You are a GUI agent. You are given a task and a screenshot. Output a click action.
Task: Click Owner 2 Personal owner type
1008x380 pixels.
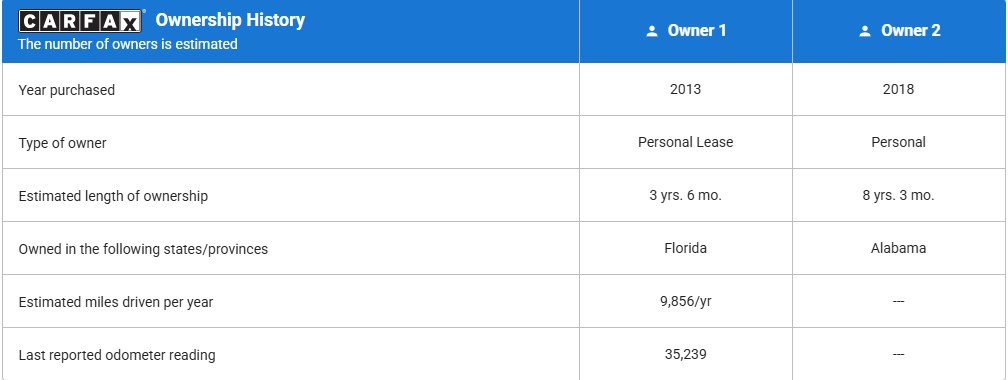point(898,142)
